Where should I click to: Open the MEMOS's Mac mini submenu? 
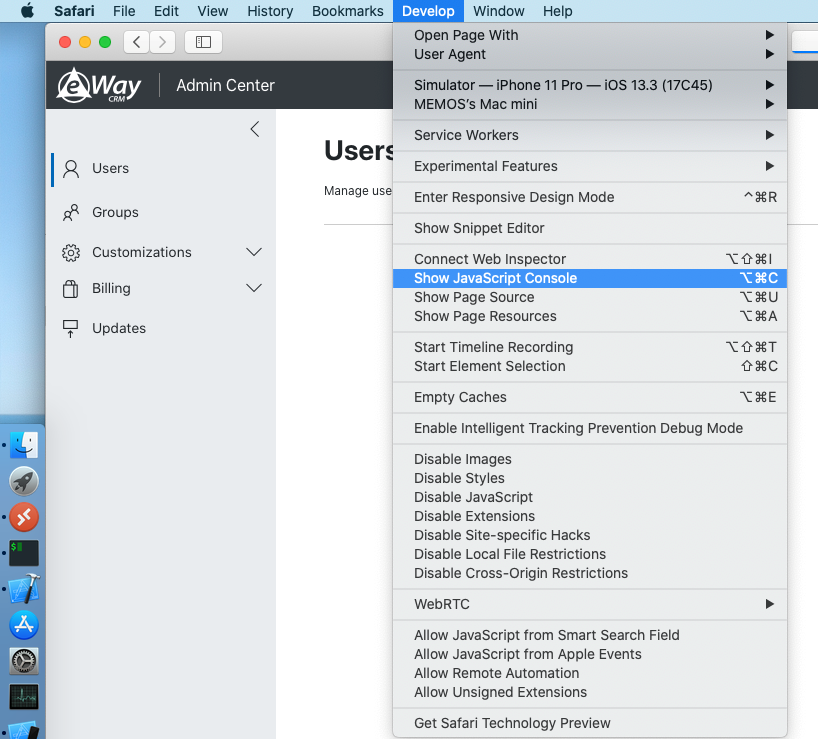click(590, 104)
